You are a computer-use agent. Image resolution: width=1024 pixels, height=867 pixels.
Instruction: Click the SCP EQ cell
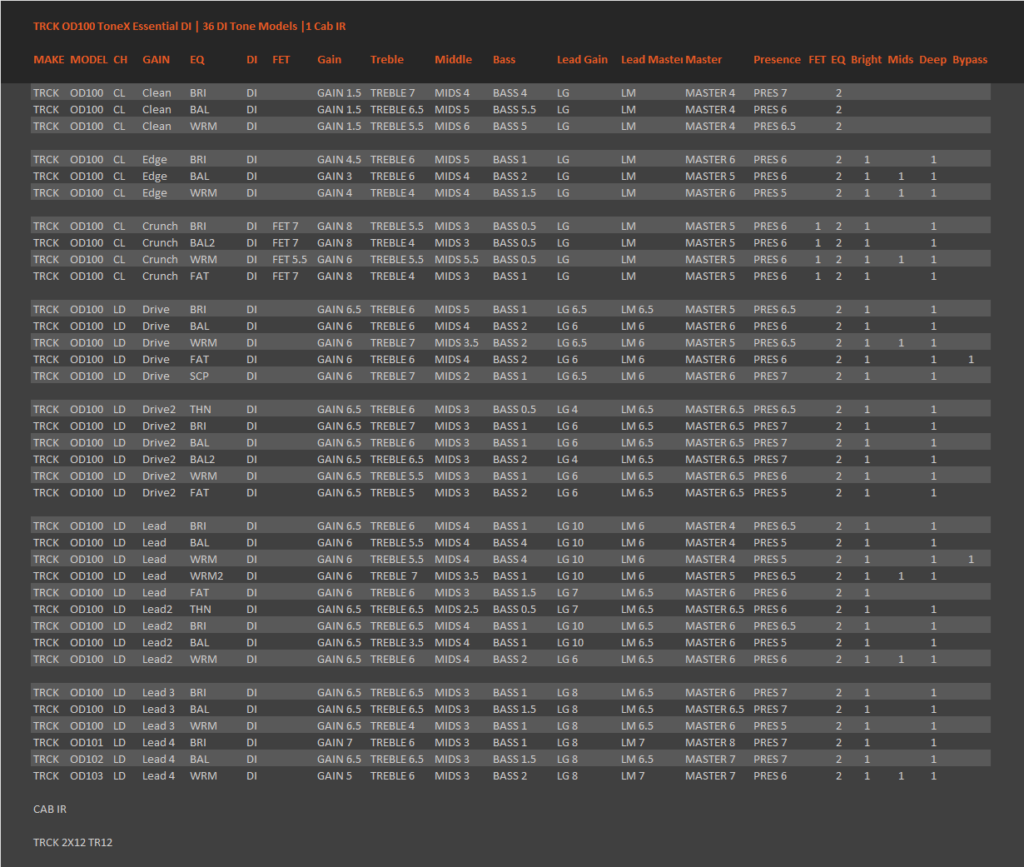[x=199, y=376]
